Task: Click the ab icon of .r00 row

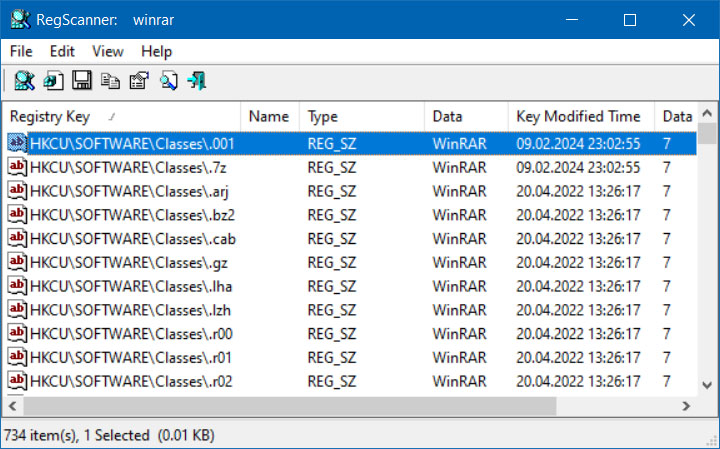Action: (x=17, y=333)
